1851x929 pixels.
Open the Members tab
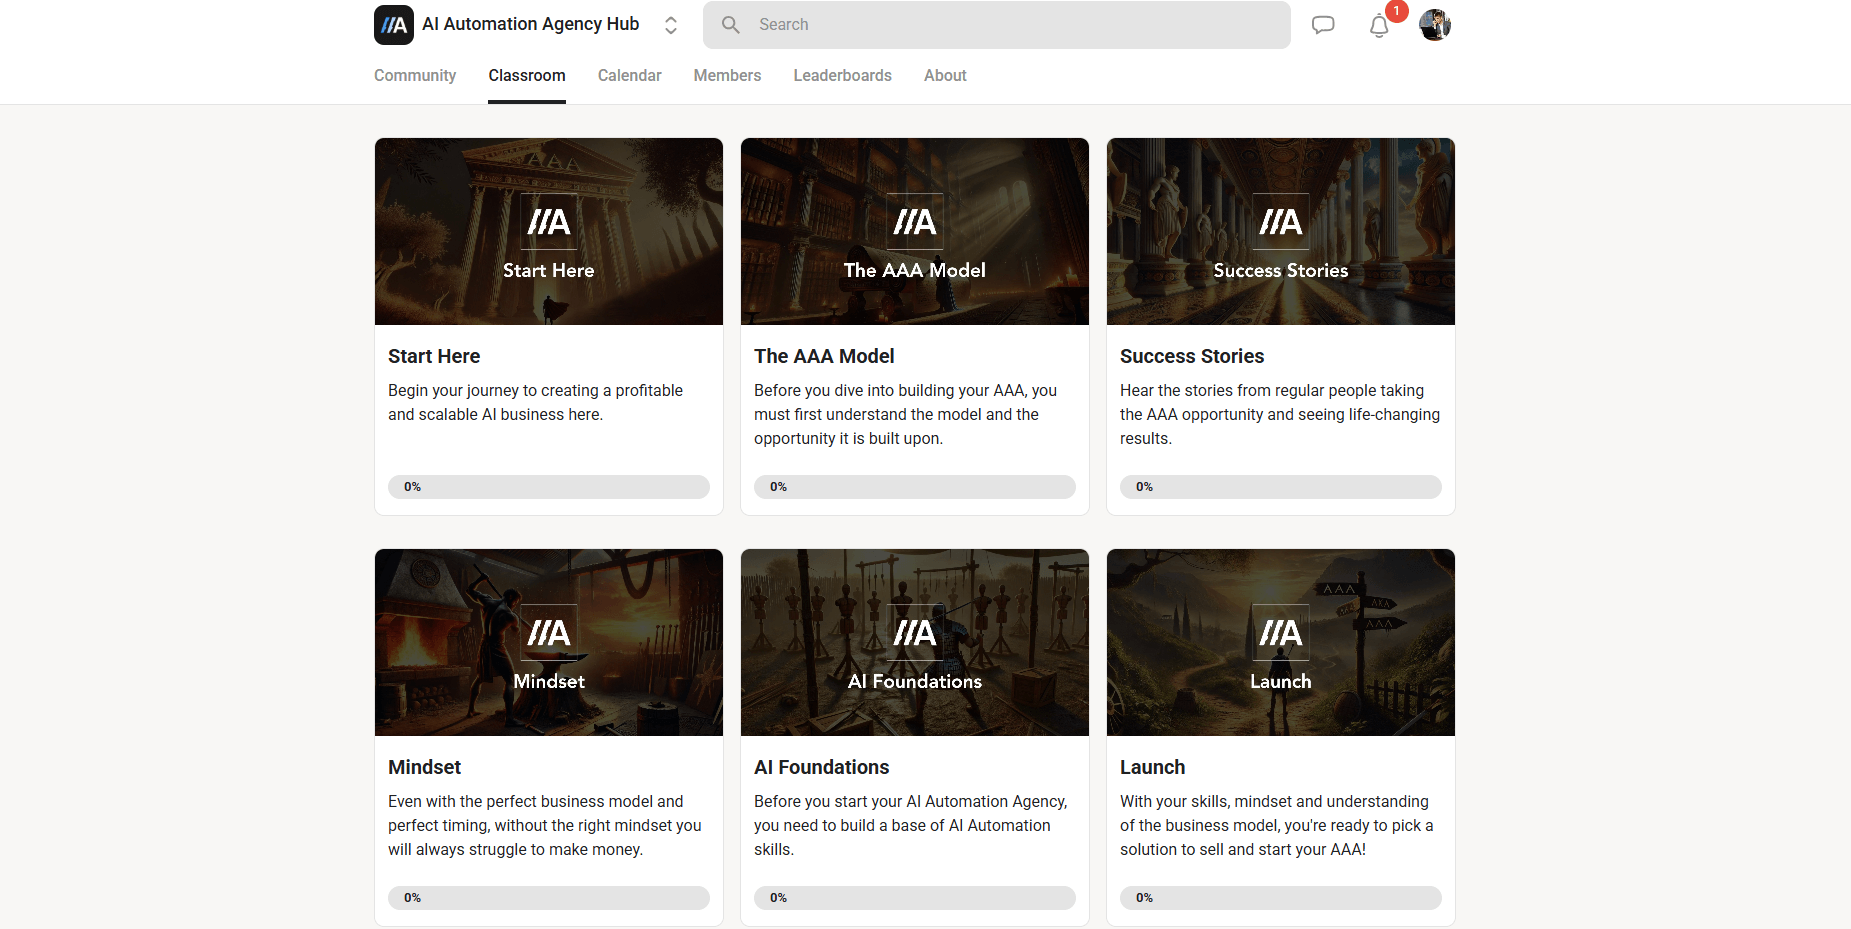(x=727, y=76)
